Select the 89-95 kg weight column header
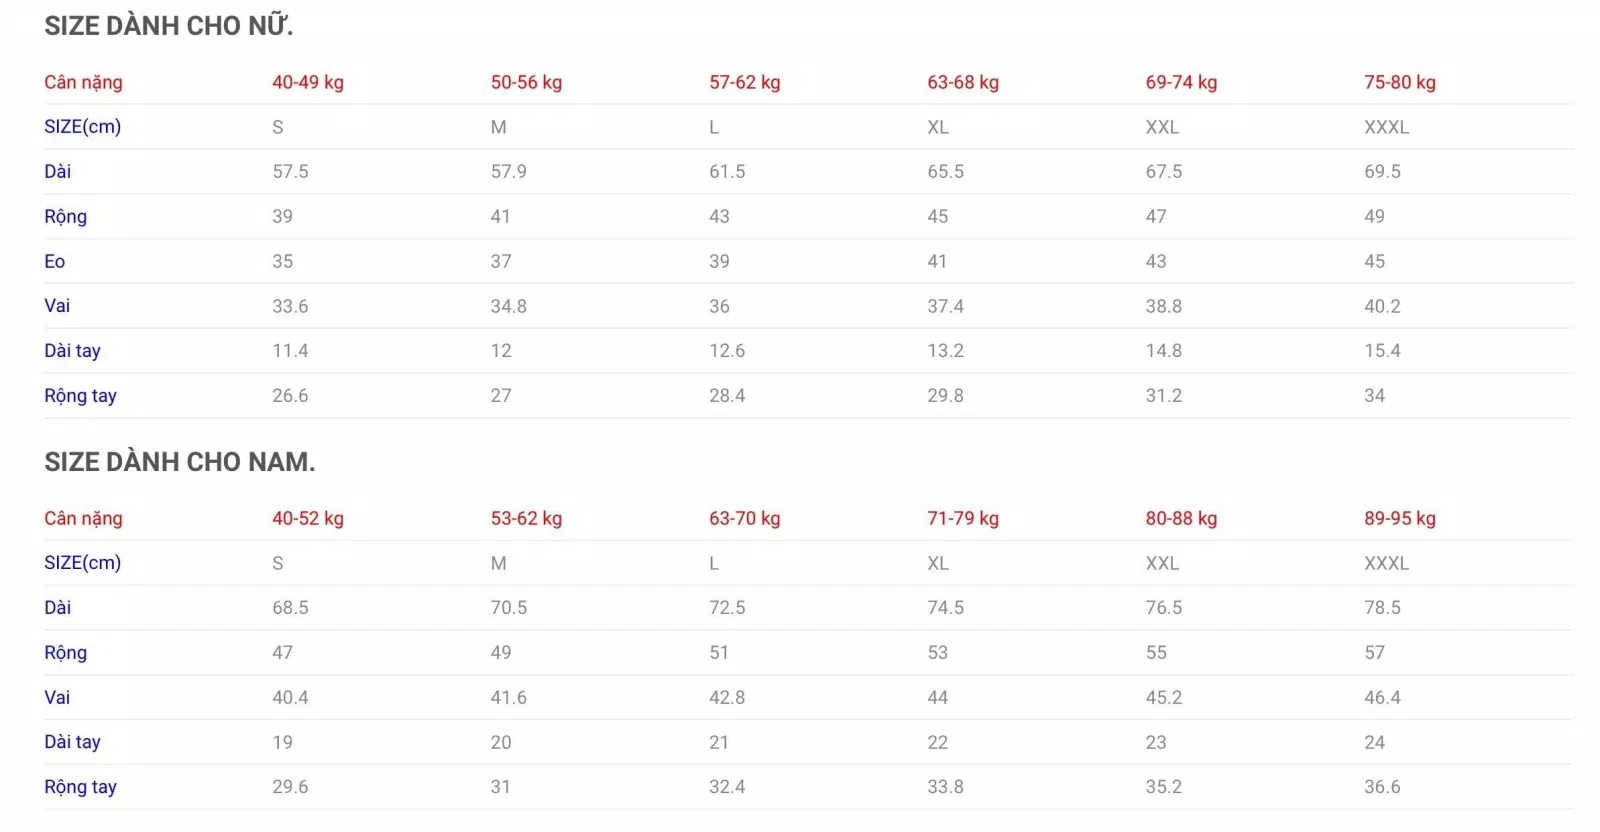The height and width of the screenshot is (832, 1600). [x=1399, y=518]
